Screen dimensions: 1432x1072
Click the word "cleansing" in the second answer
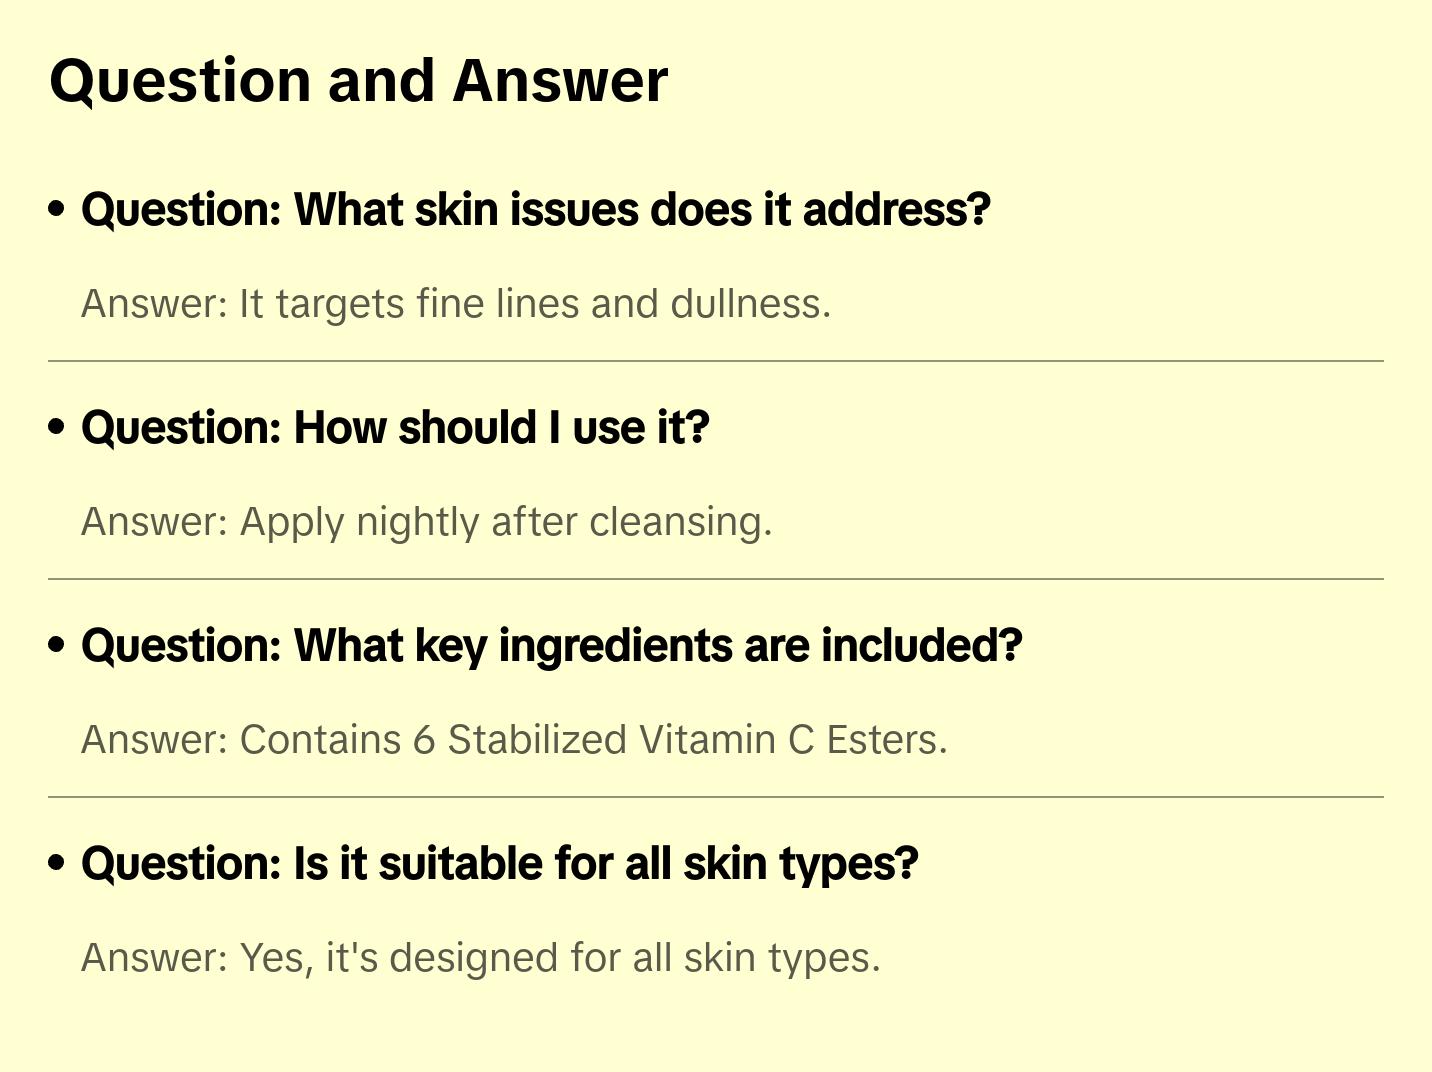pos(680,522)
